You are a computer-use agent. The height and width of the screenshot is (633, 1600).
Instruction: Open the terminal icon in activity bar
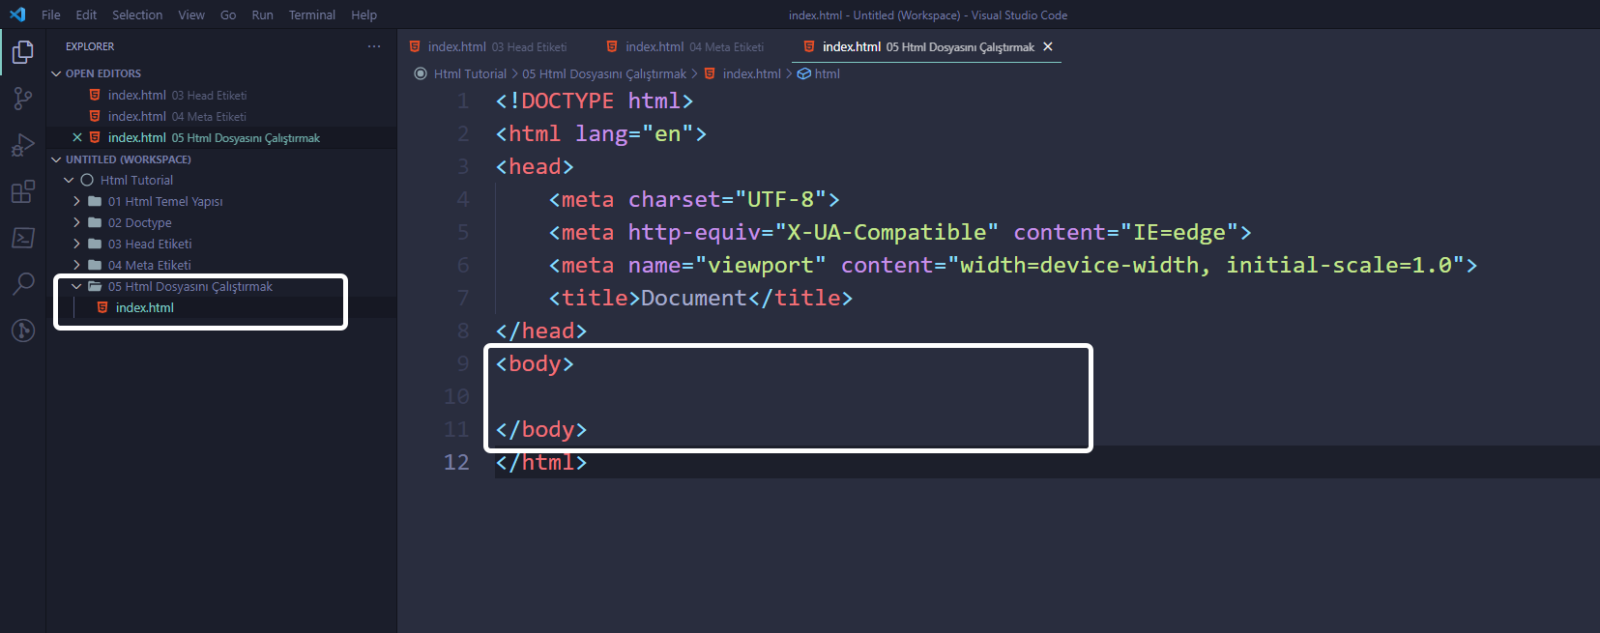pos(22,238)
